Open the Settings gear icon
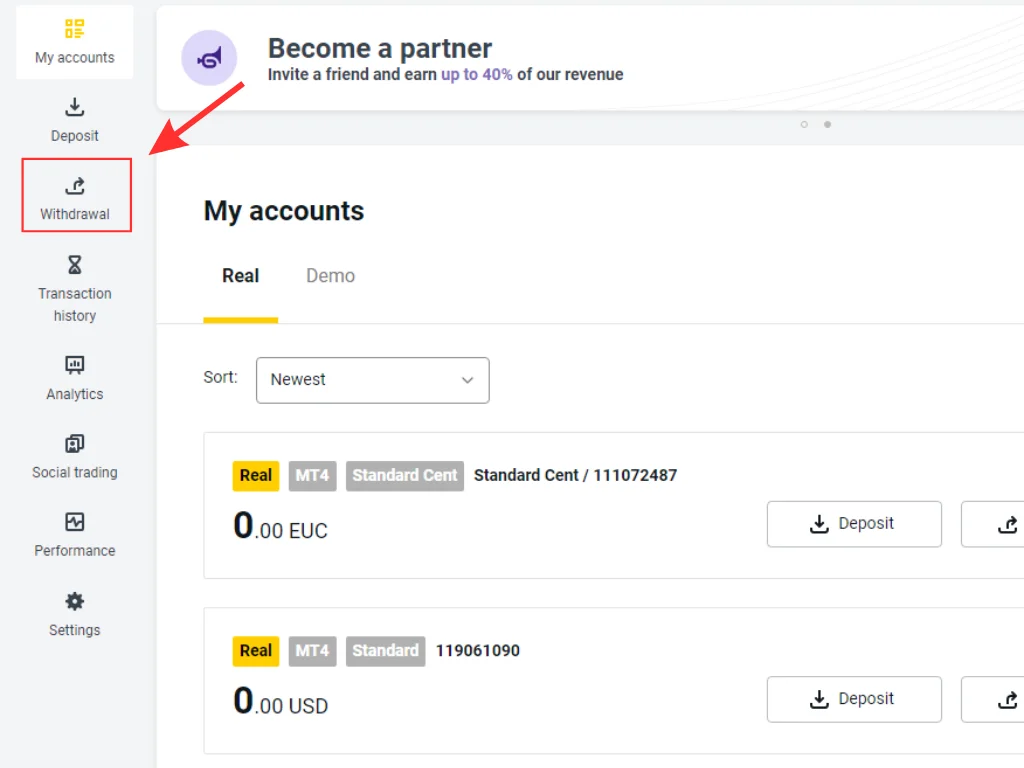This screenshot has width=1024, height=768. [x=75, y=601]
